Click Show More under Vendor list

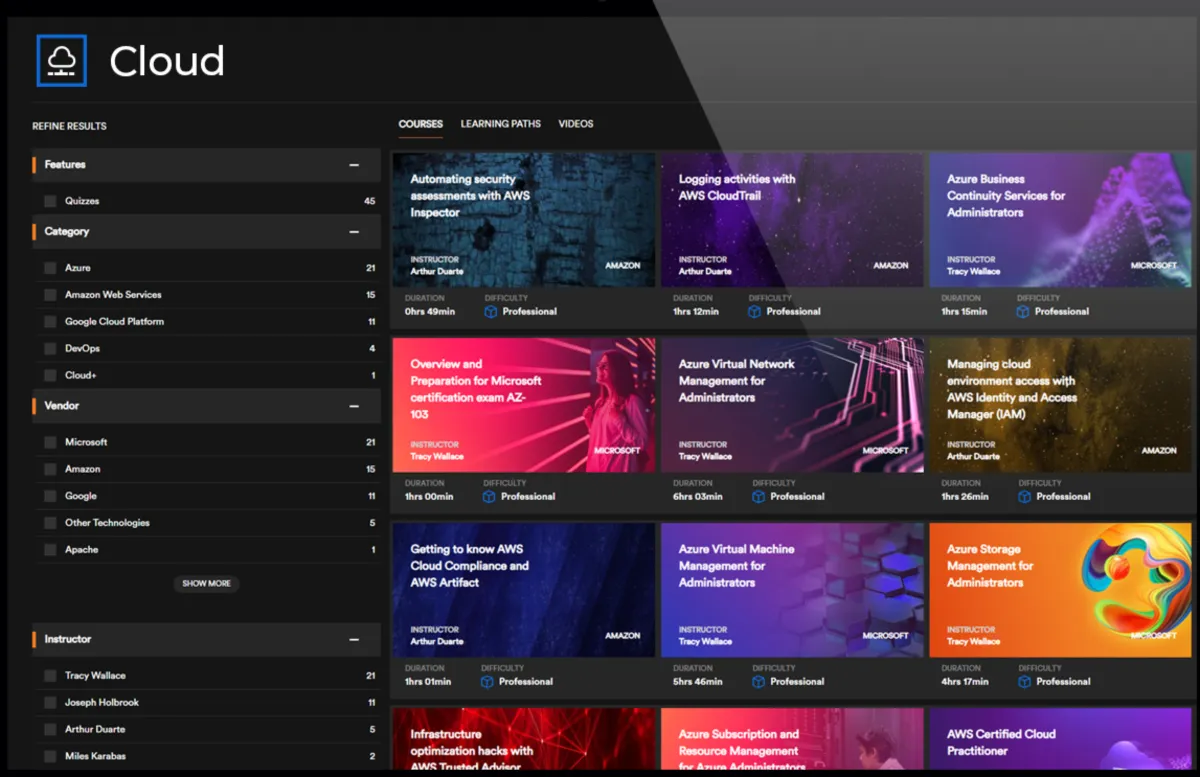click(x=206, y=584)
